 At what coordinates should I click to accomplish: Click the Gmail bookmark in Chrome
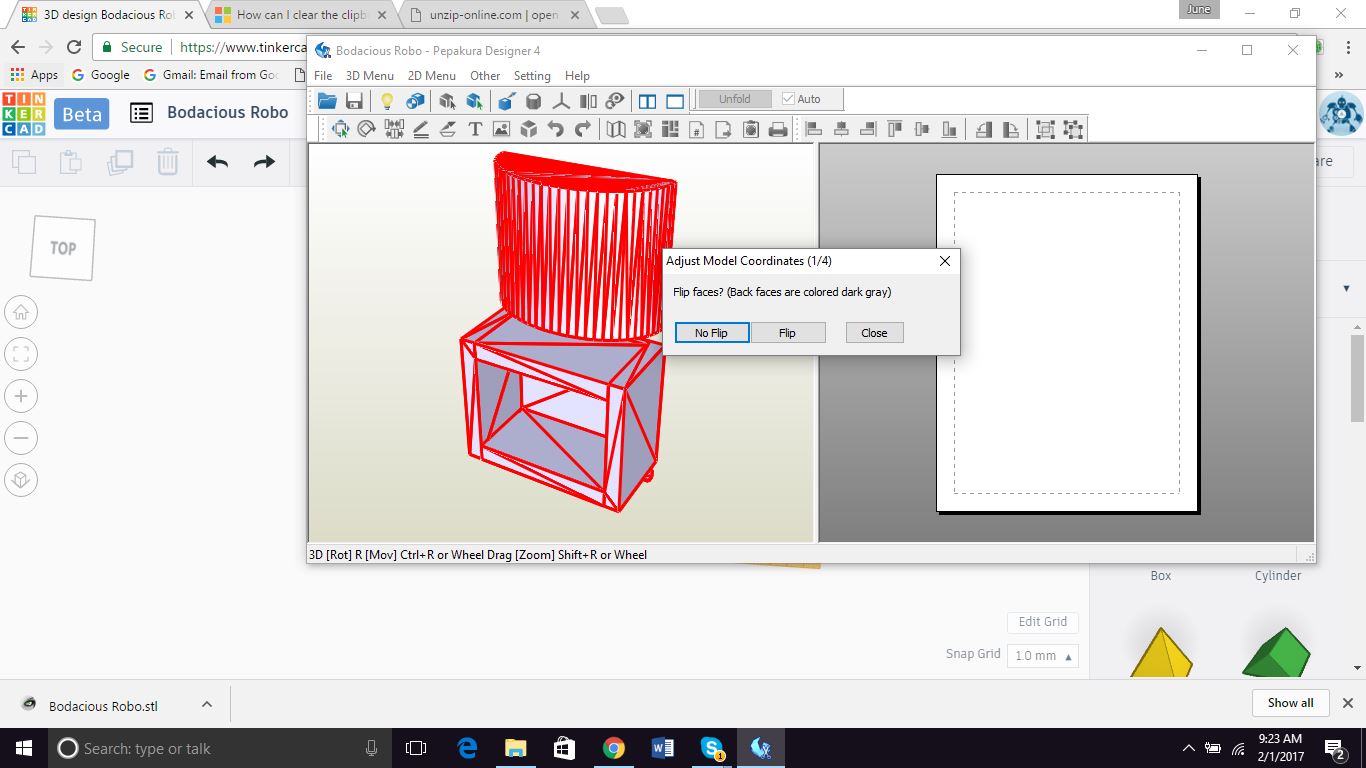click(212, 75)
